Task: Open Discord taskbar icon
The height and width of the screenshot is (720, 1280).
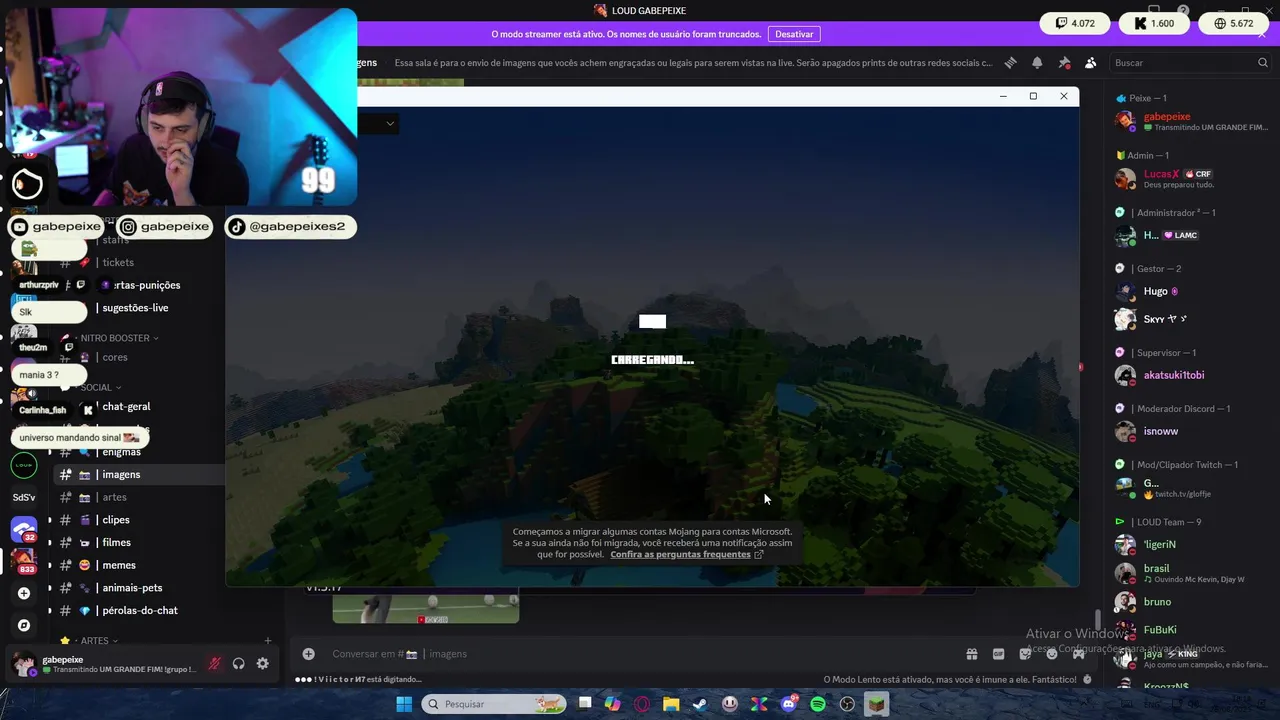Action: pyautogui.click(x=789, y=704)
